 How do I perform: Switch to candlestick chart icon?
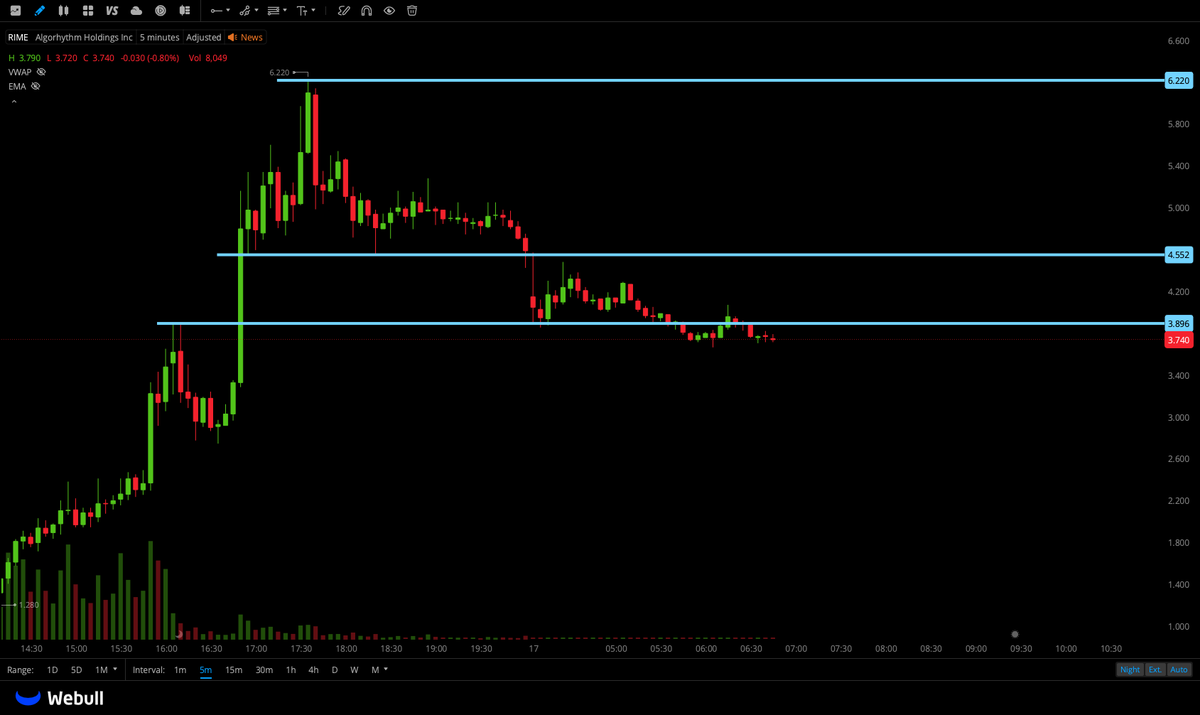64,10
